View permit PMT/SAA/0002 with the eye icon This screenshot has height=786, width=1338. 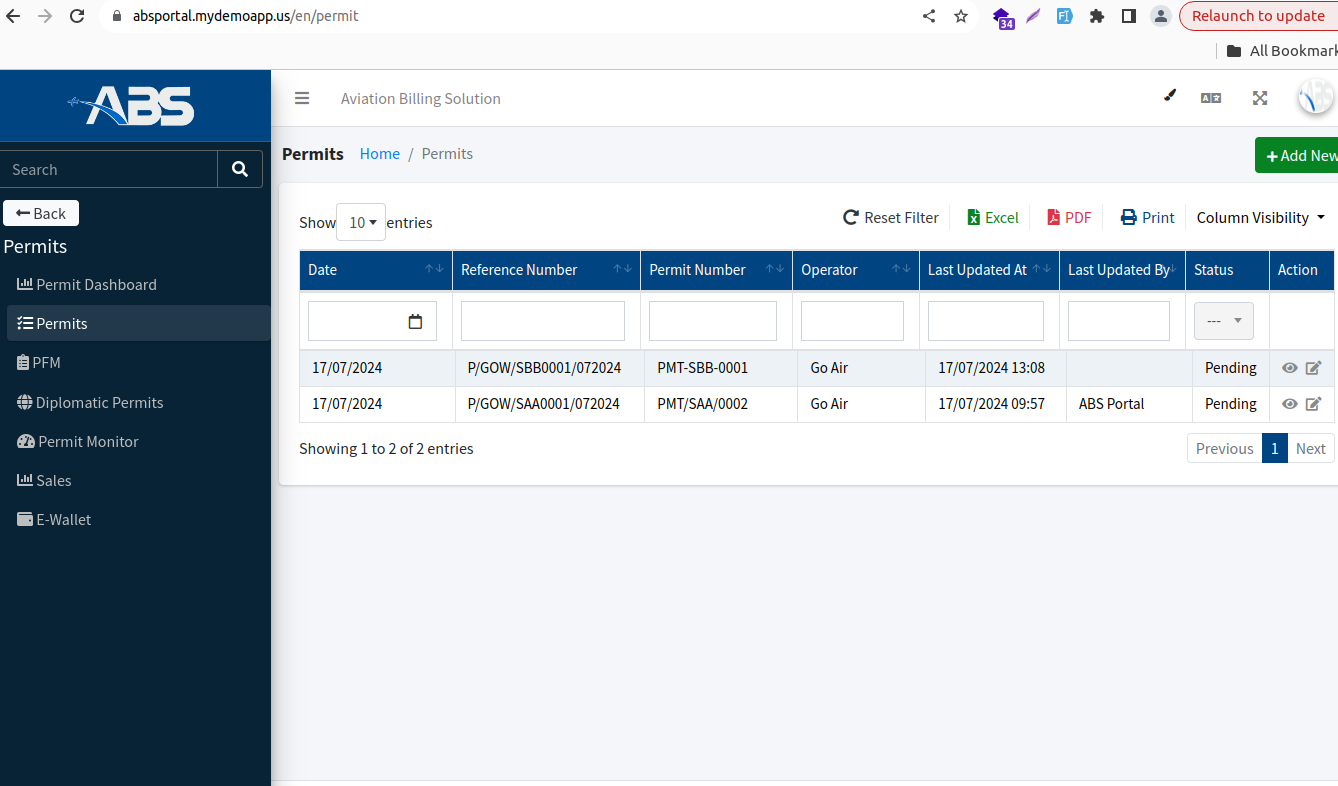1290,404
